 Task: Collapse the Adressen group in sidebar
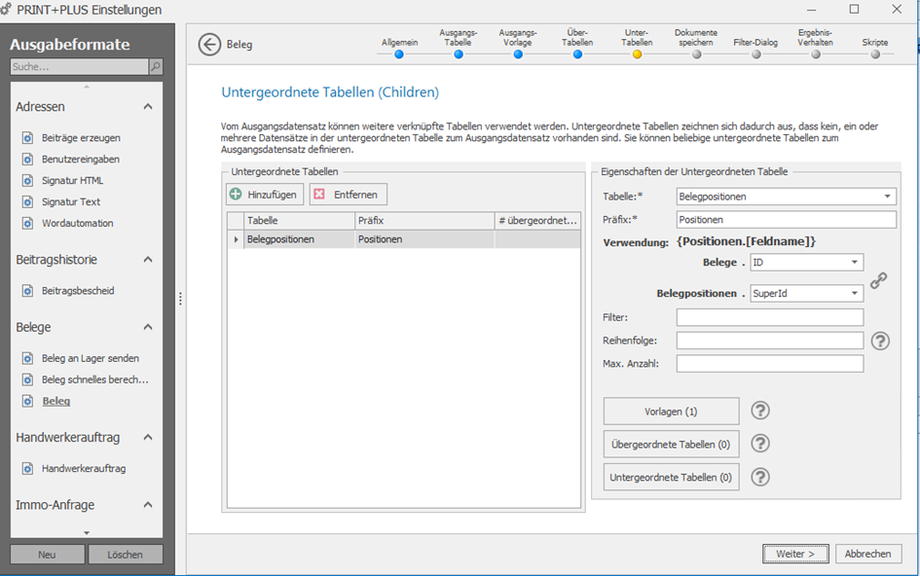[148, 107]
